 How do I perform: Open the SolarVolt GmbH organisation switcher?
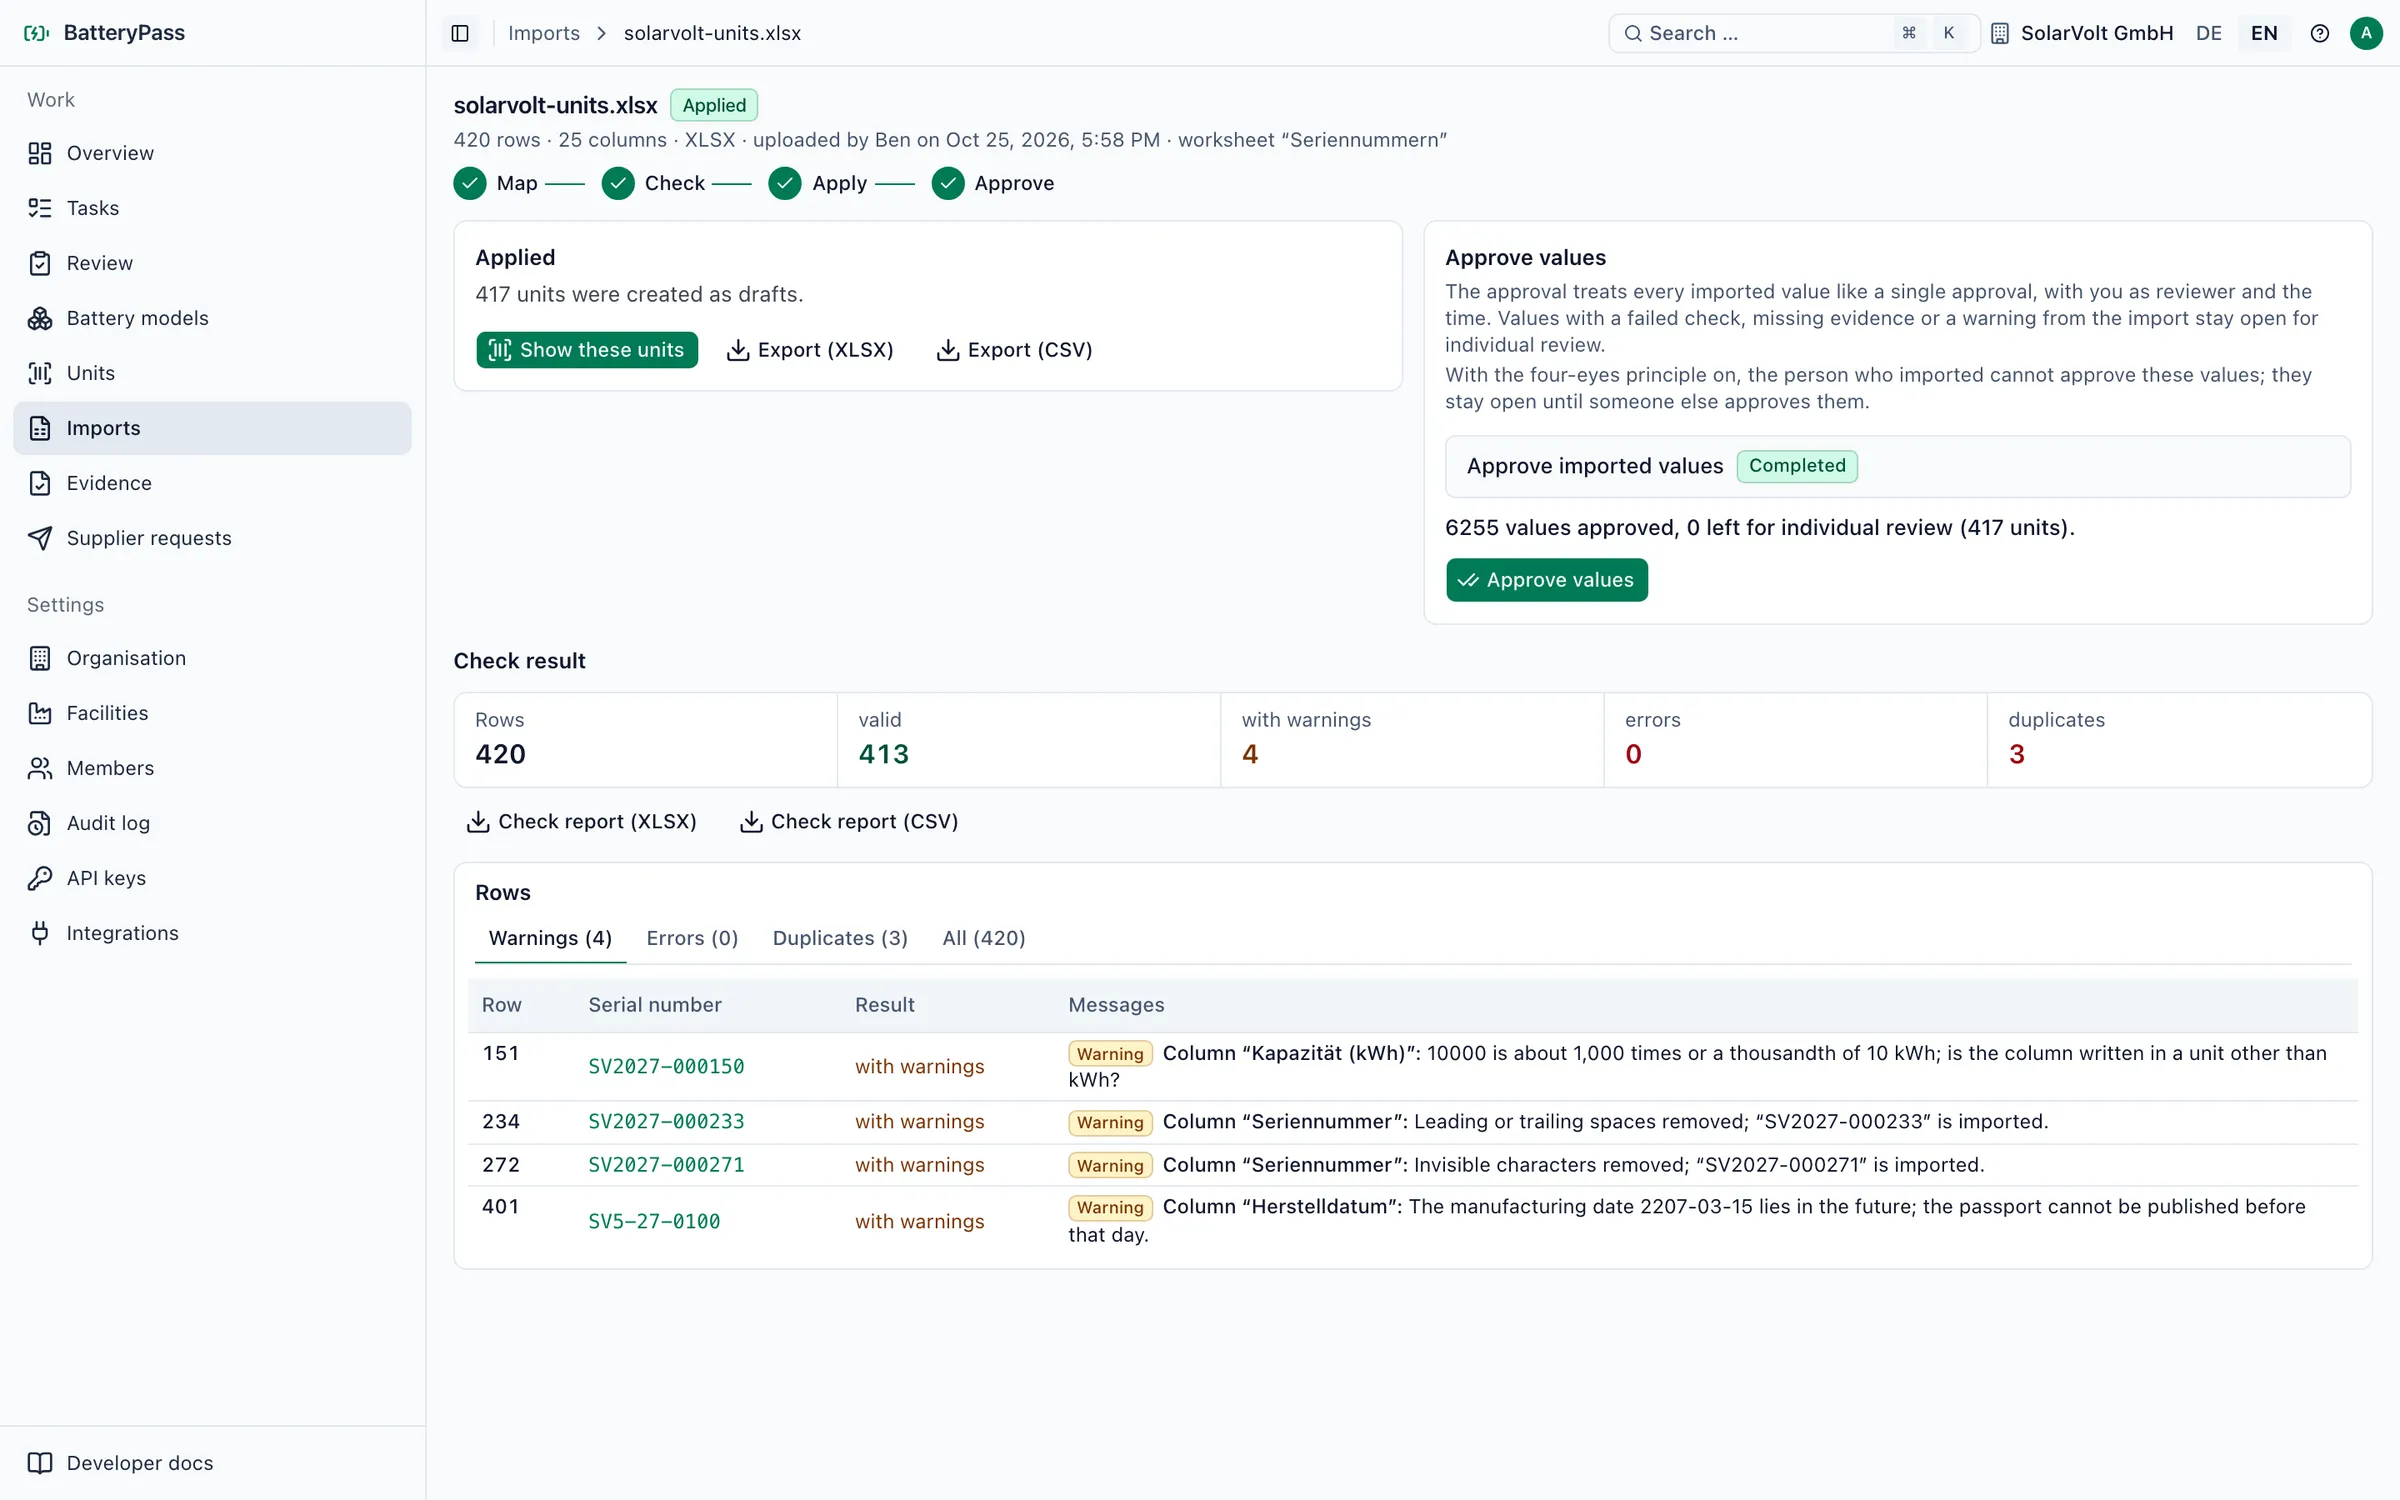point(2082,33)
